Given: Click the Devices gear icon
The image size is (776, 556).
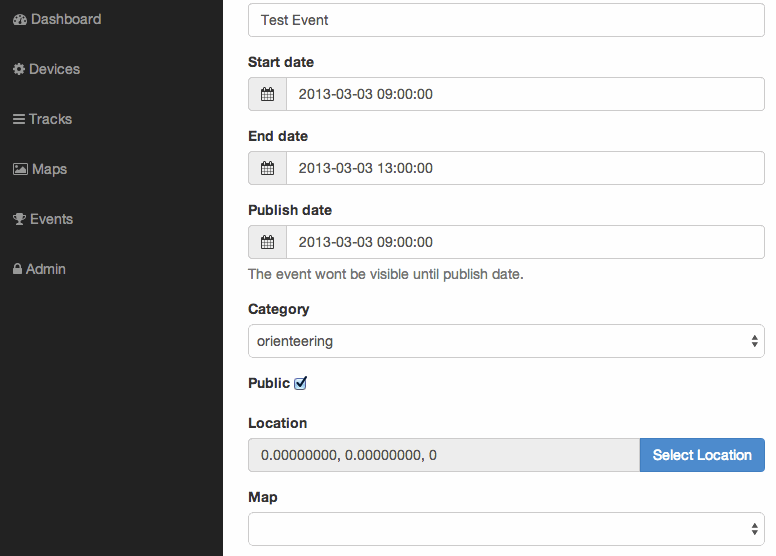Looking at the screenshot, I should pyautogui.click(x=19, y=69).
